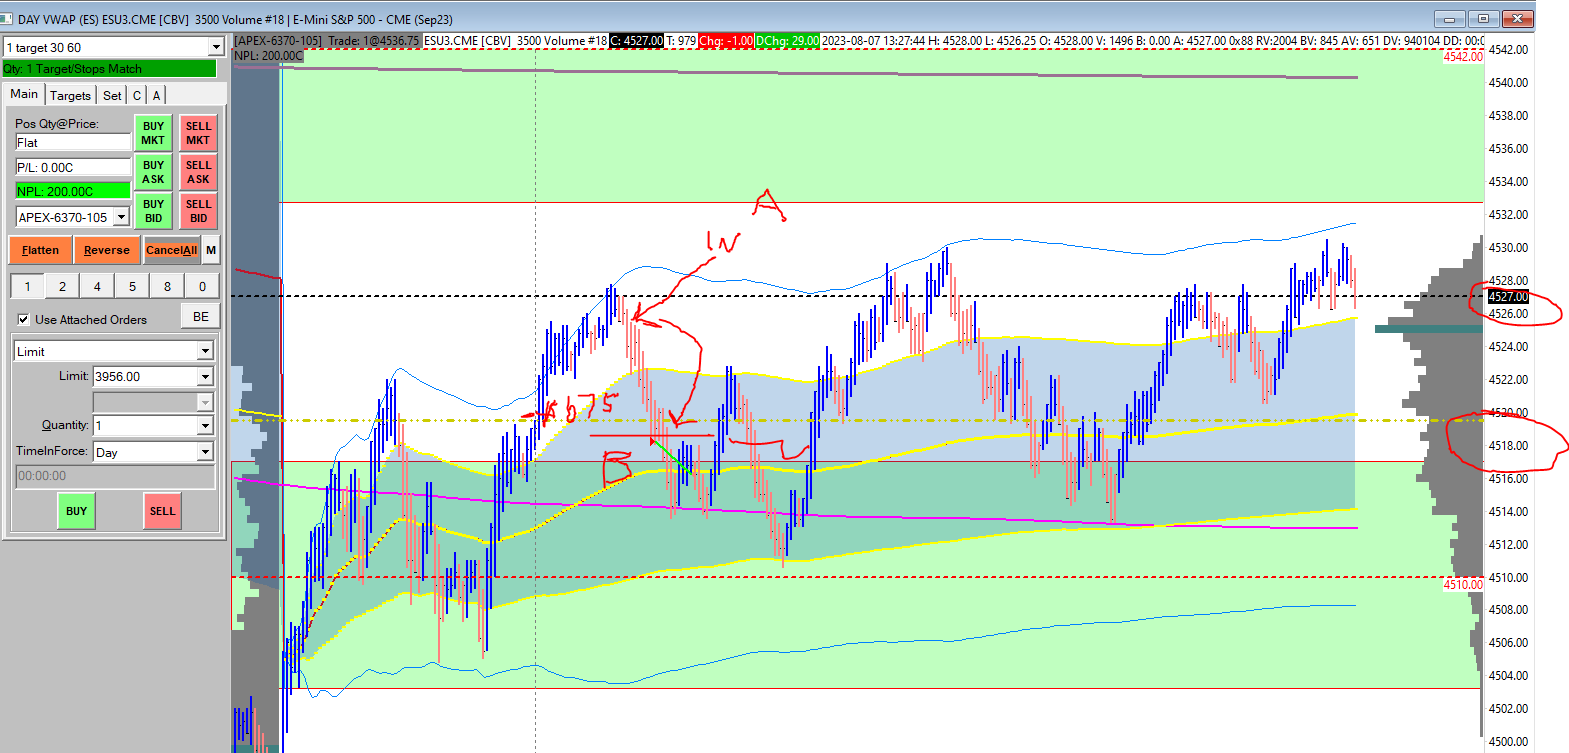Click the 4540.00 price scale value
Screen dimensions: 1569x753
tap(1508, 83)
